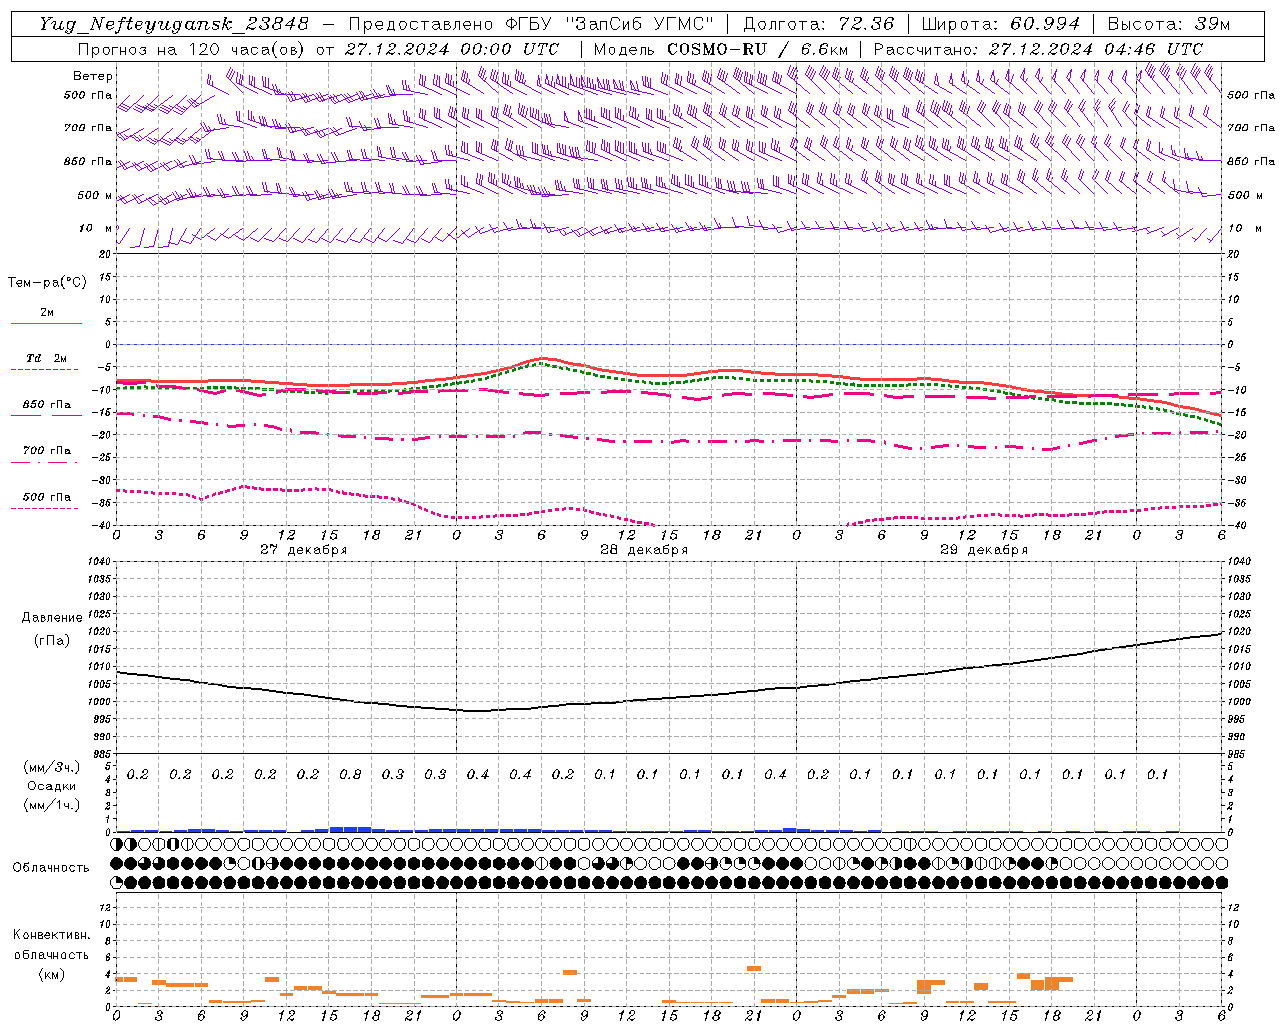Click the left '10 м' wind level label

(96, 228)
